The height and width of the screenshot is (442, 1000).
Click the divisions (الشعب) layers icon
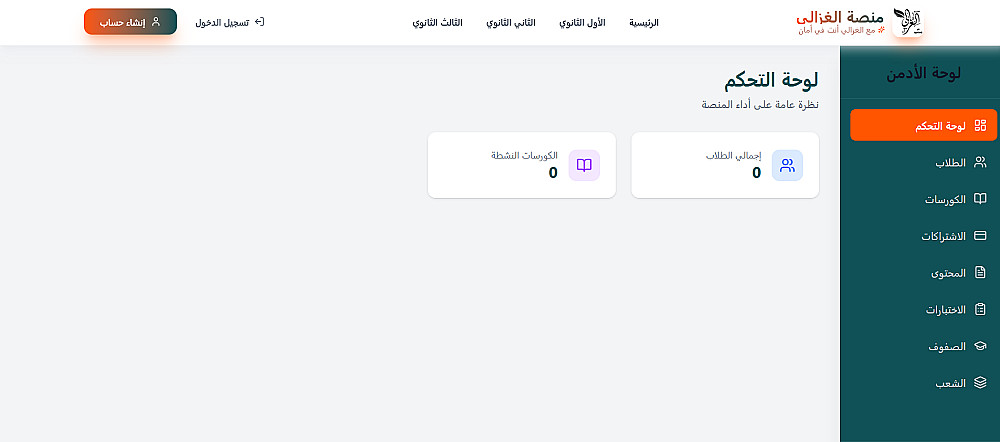coord(980,383)
